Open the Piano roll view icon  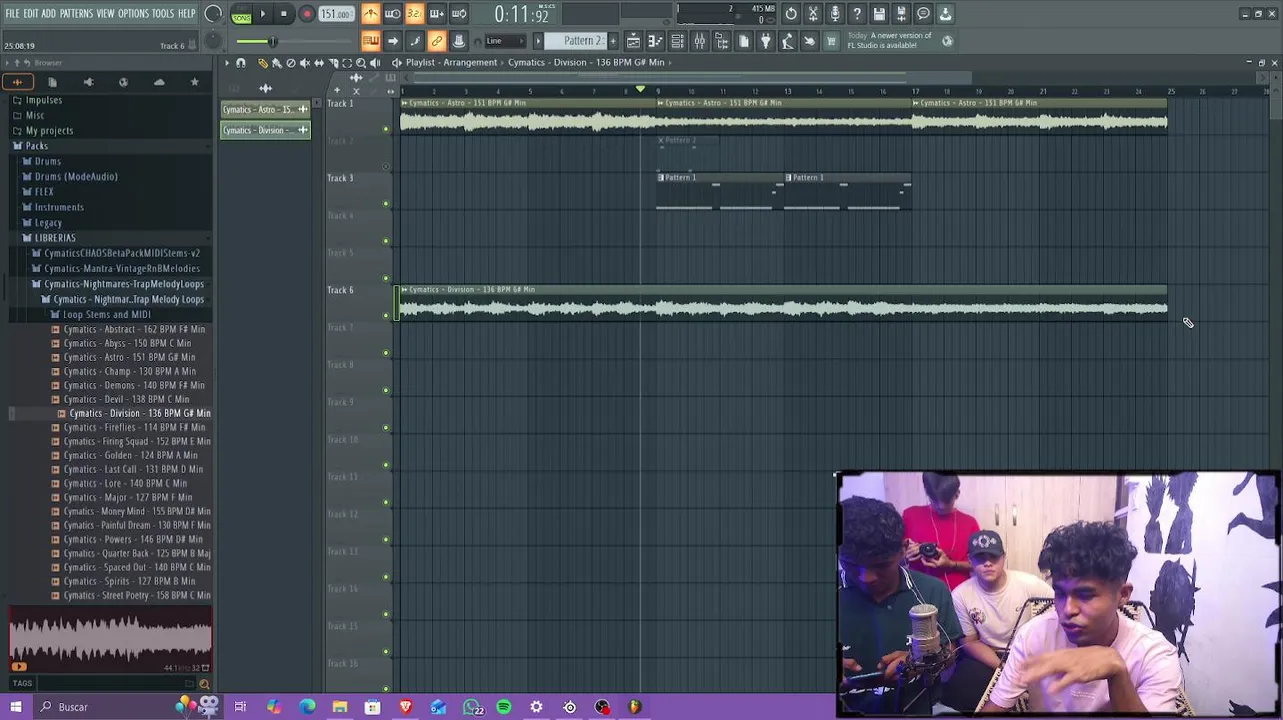(x=655, y=41)
